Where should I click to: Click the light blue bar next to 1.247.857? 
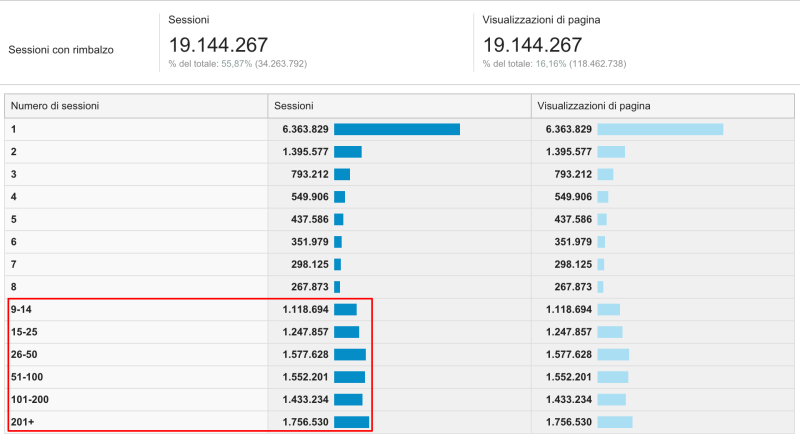coord(609,332)
